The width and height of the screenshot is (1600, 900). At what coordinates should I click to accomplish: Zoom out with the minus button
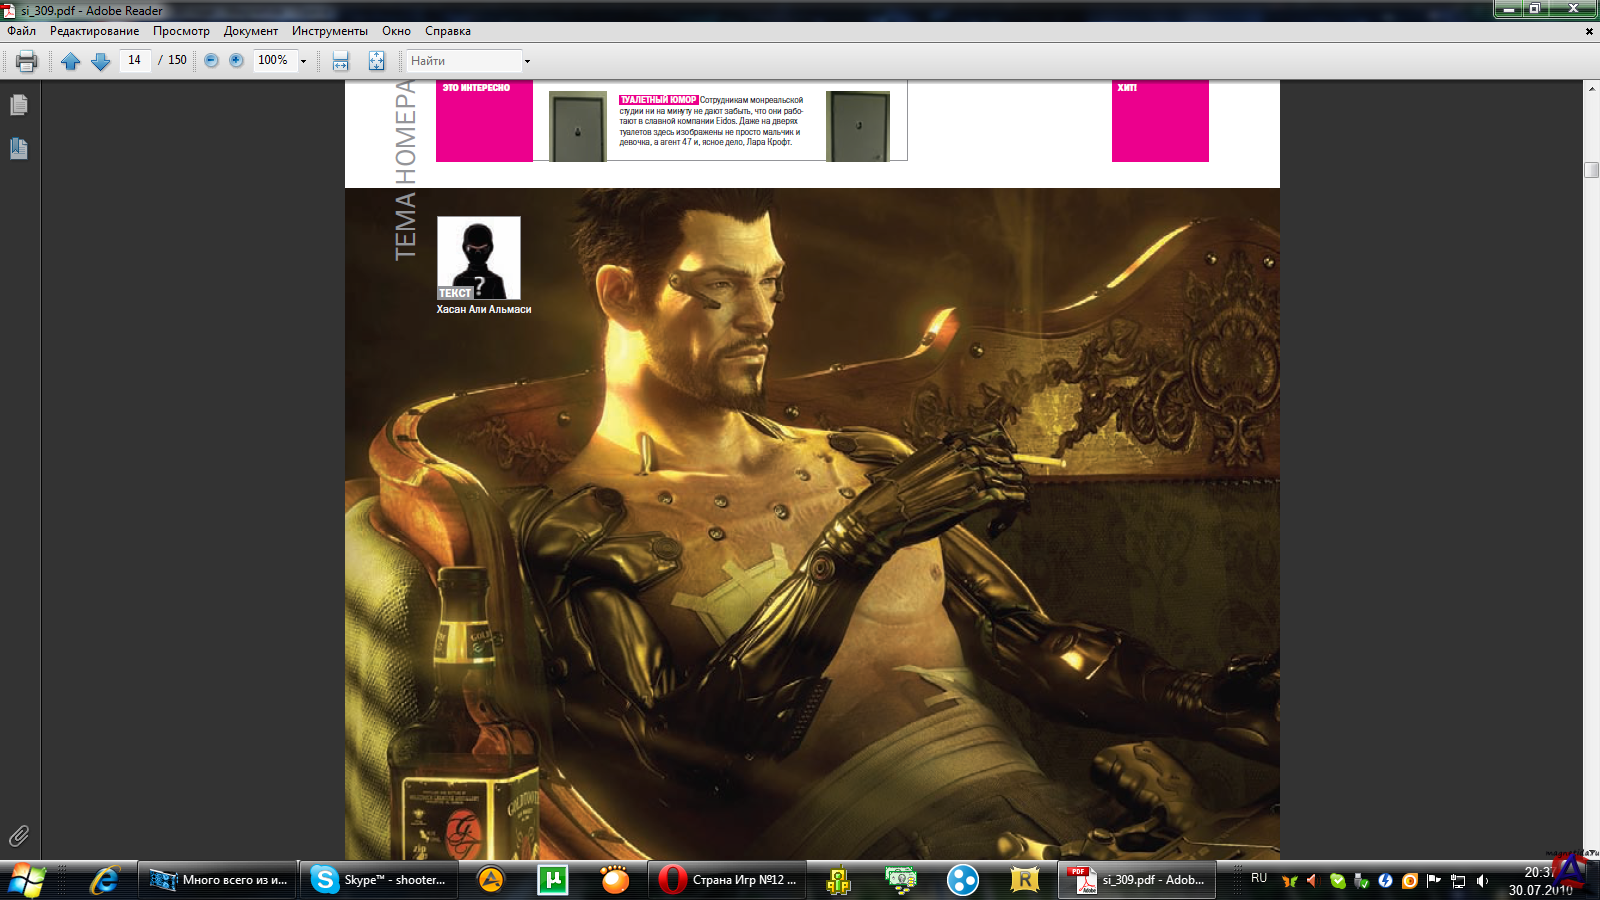point(211,61)
